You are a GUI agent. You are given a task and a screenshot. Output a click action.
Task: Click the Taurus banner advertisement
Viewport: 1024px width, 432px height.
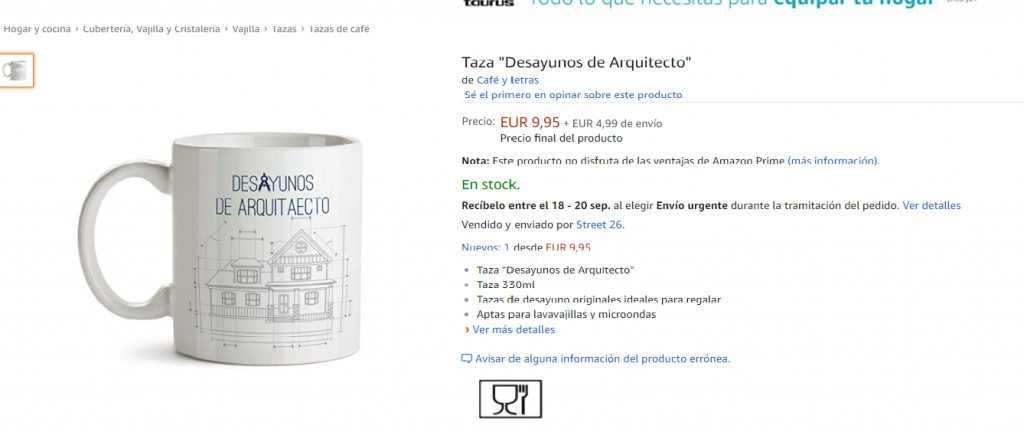(718, 4)
